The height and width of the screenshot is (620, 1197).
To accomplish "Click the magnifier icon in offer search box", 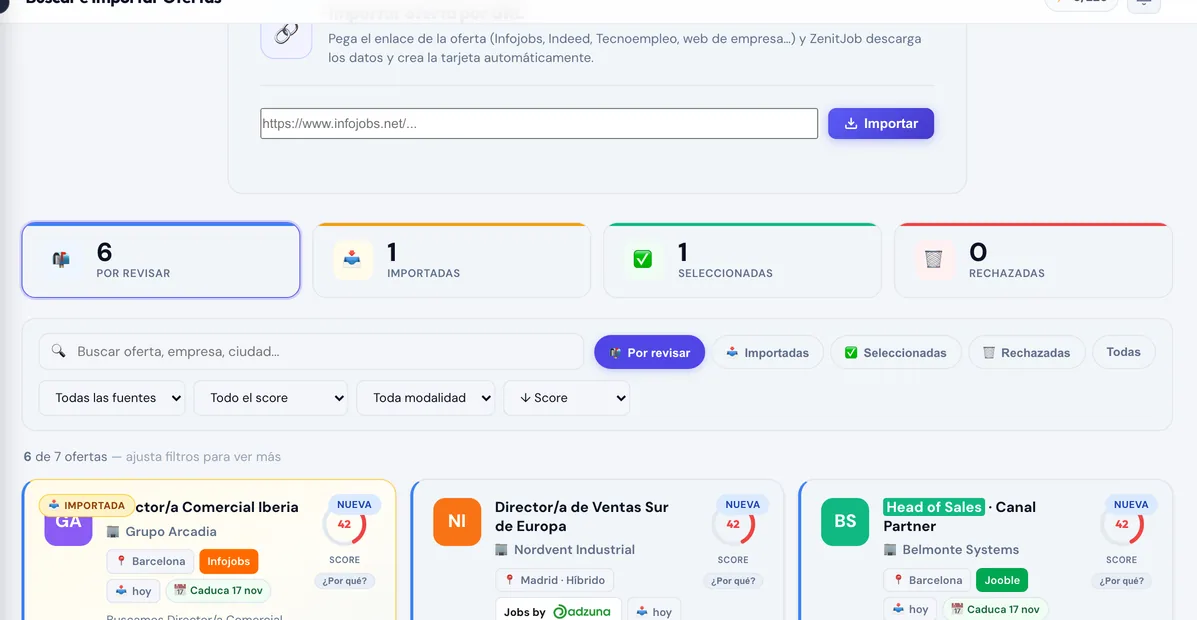I will [x=58, y=351].
